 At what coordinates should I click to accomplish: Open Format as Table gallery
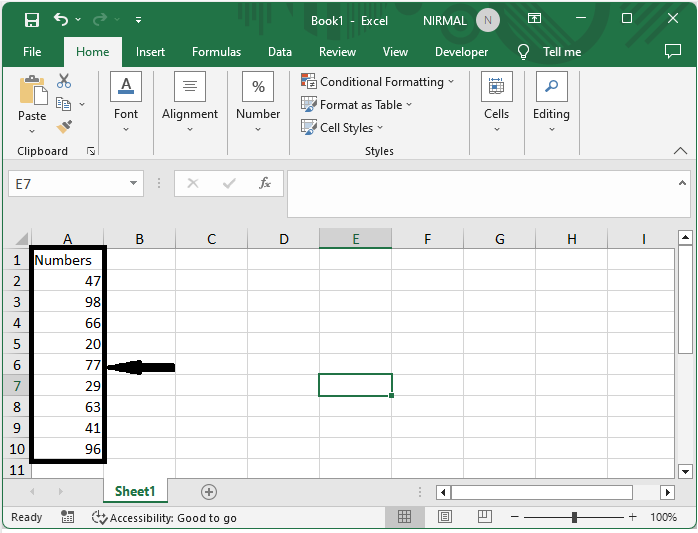point(357,105)
